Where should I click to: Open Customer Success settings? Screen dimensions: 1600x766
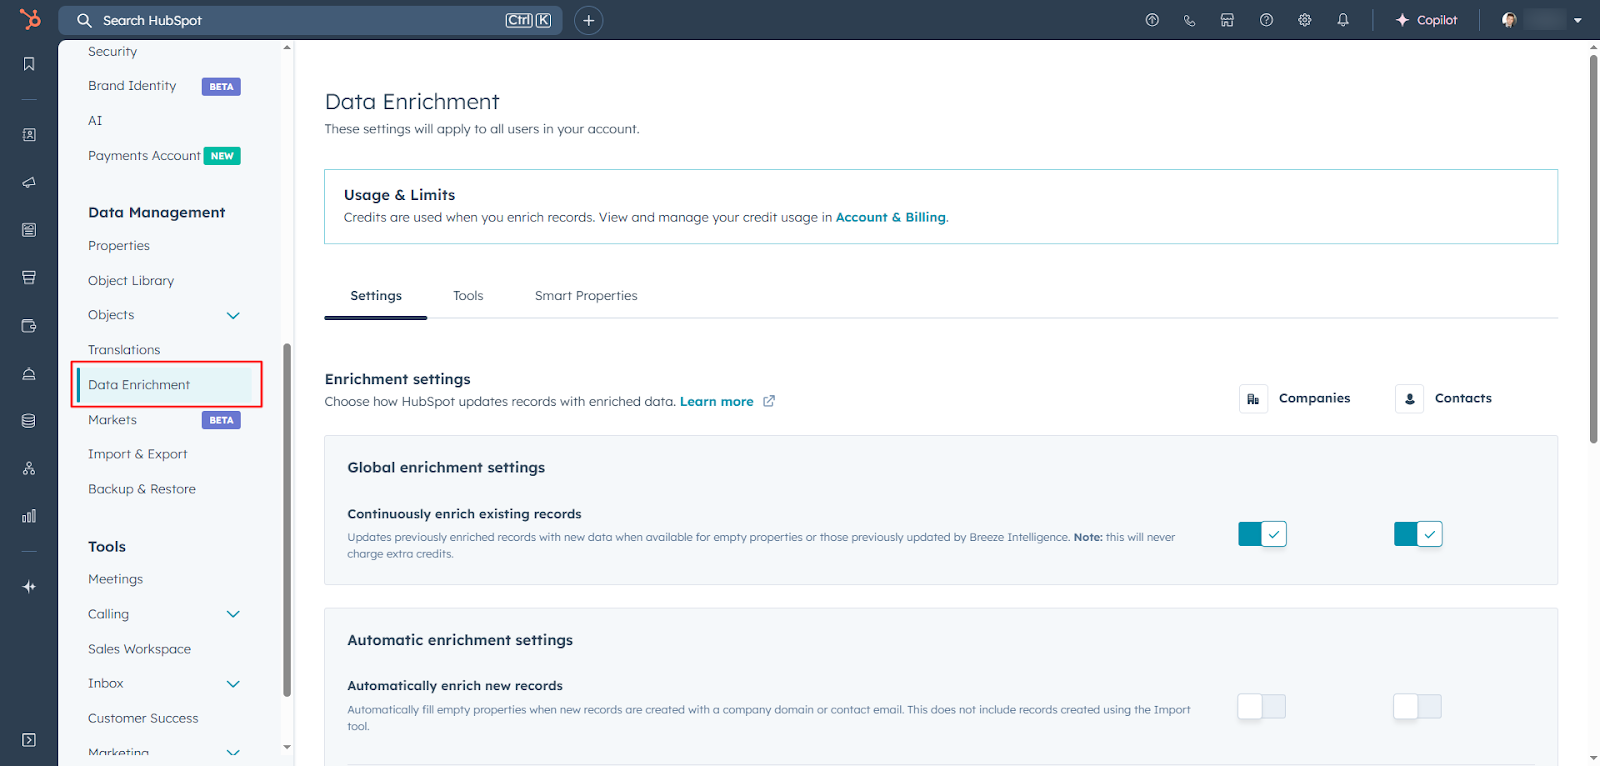143,718
